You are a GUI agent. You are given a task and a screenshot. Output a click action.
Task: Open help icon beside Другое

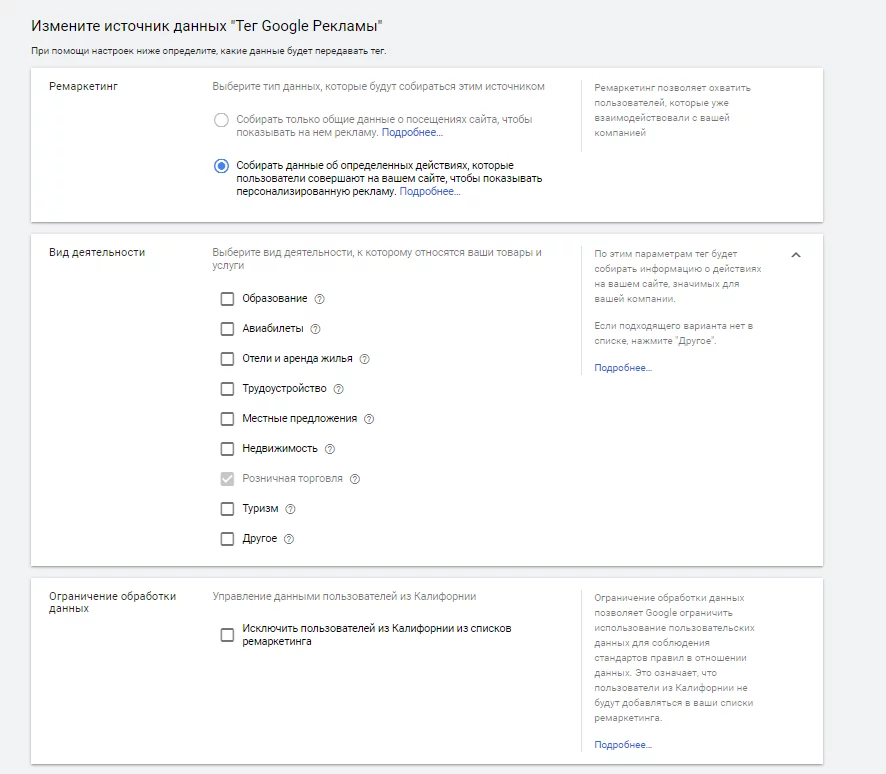tap(289, 539)
